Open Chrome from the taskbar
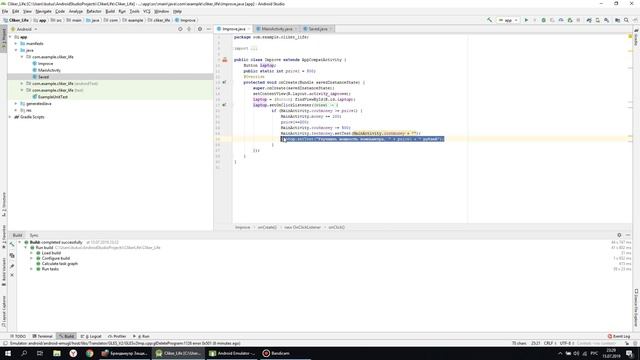 [89, 353]
